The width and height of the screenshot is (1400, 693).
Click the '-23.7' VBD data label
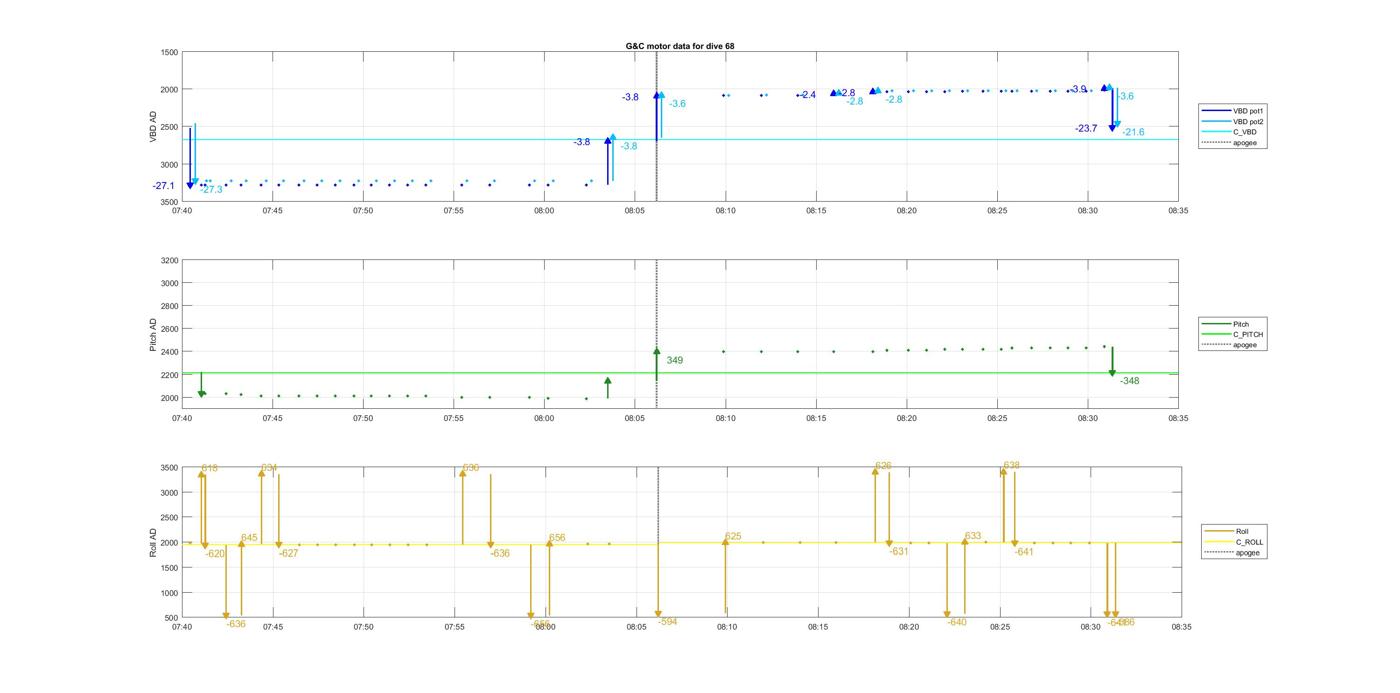(x=1086, y=128)
